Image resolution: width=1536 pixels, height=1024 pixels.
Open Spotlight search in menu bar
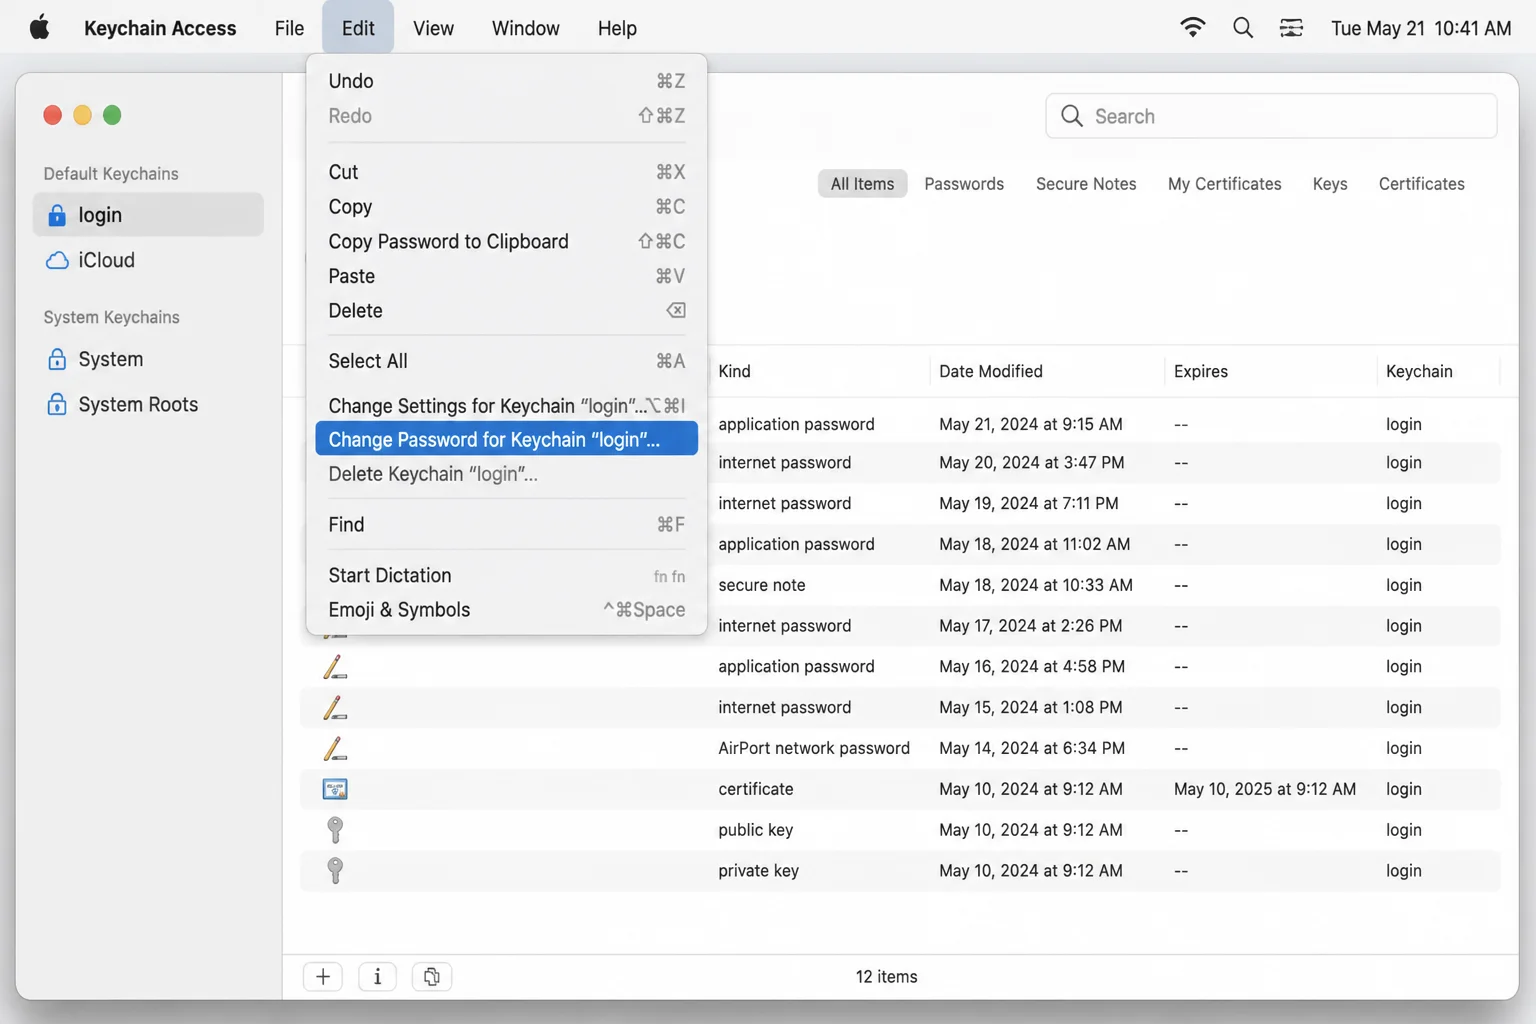tap(1243, 28)
